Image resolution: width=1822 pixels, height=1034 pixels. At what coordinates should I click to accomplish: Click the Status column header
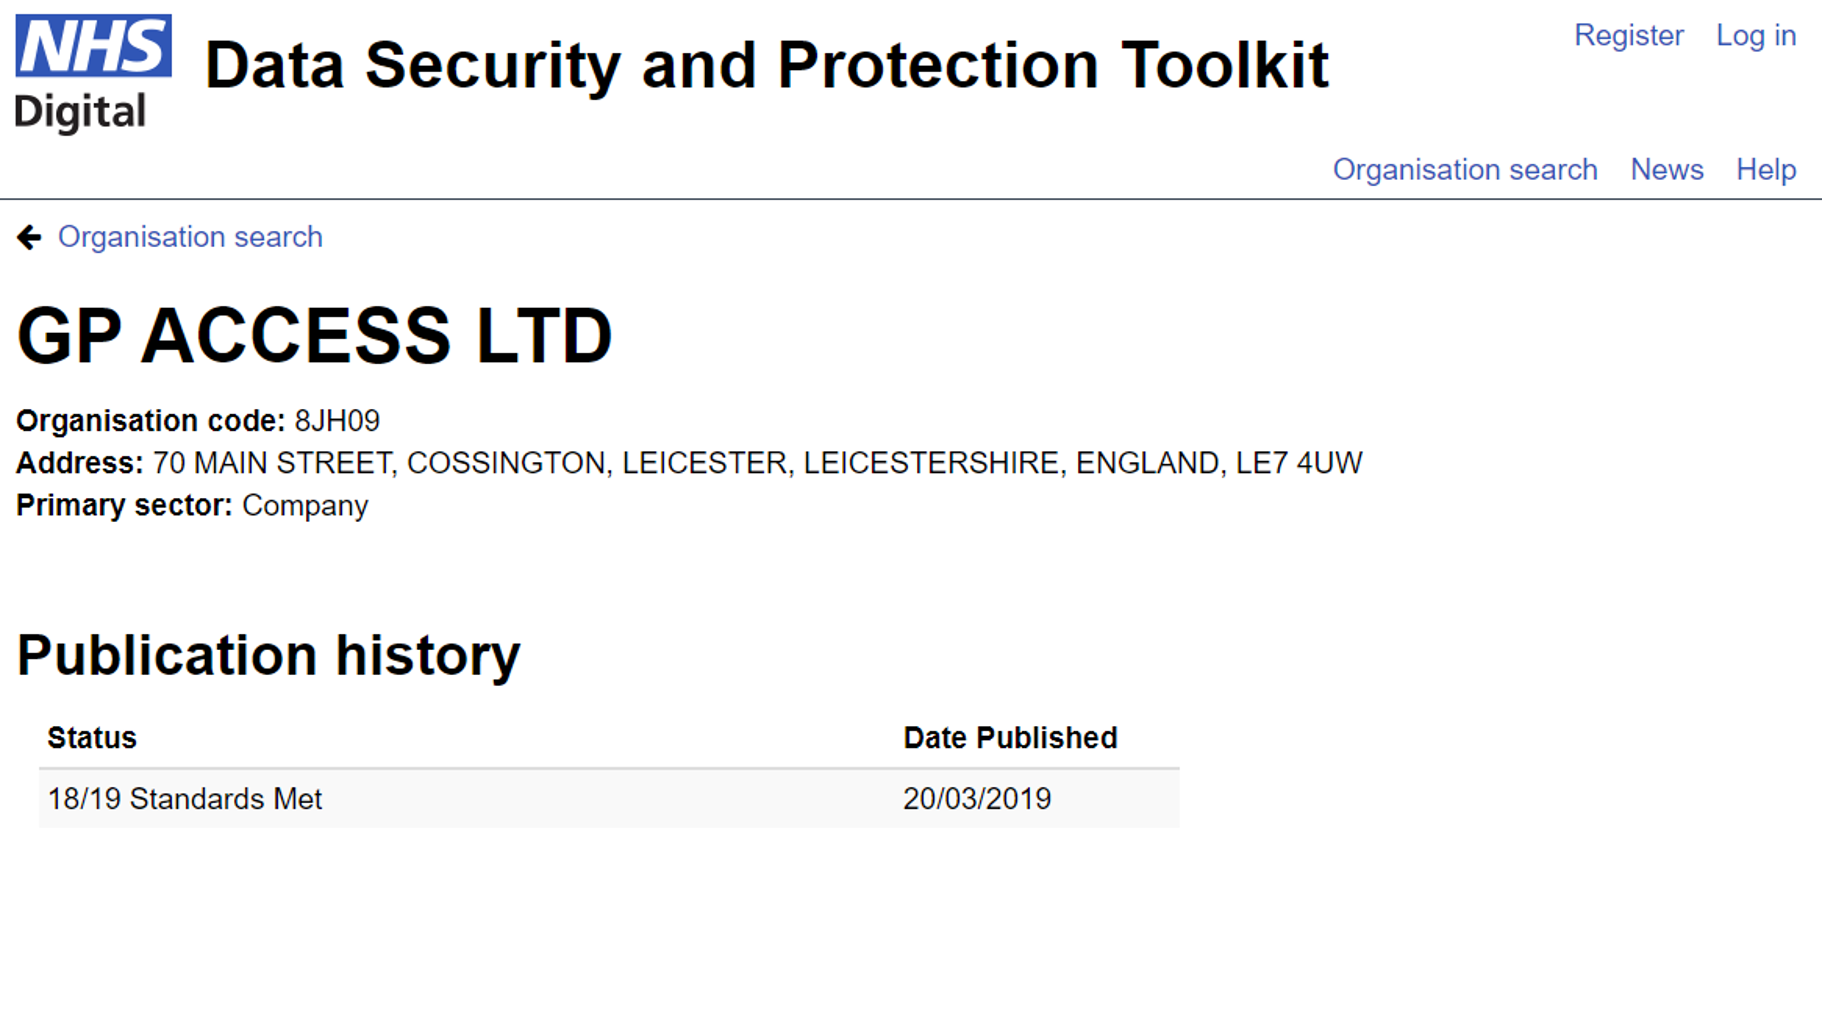[x=92, y=738]
